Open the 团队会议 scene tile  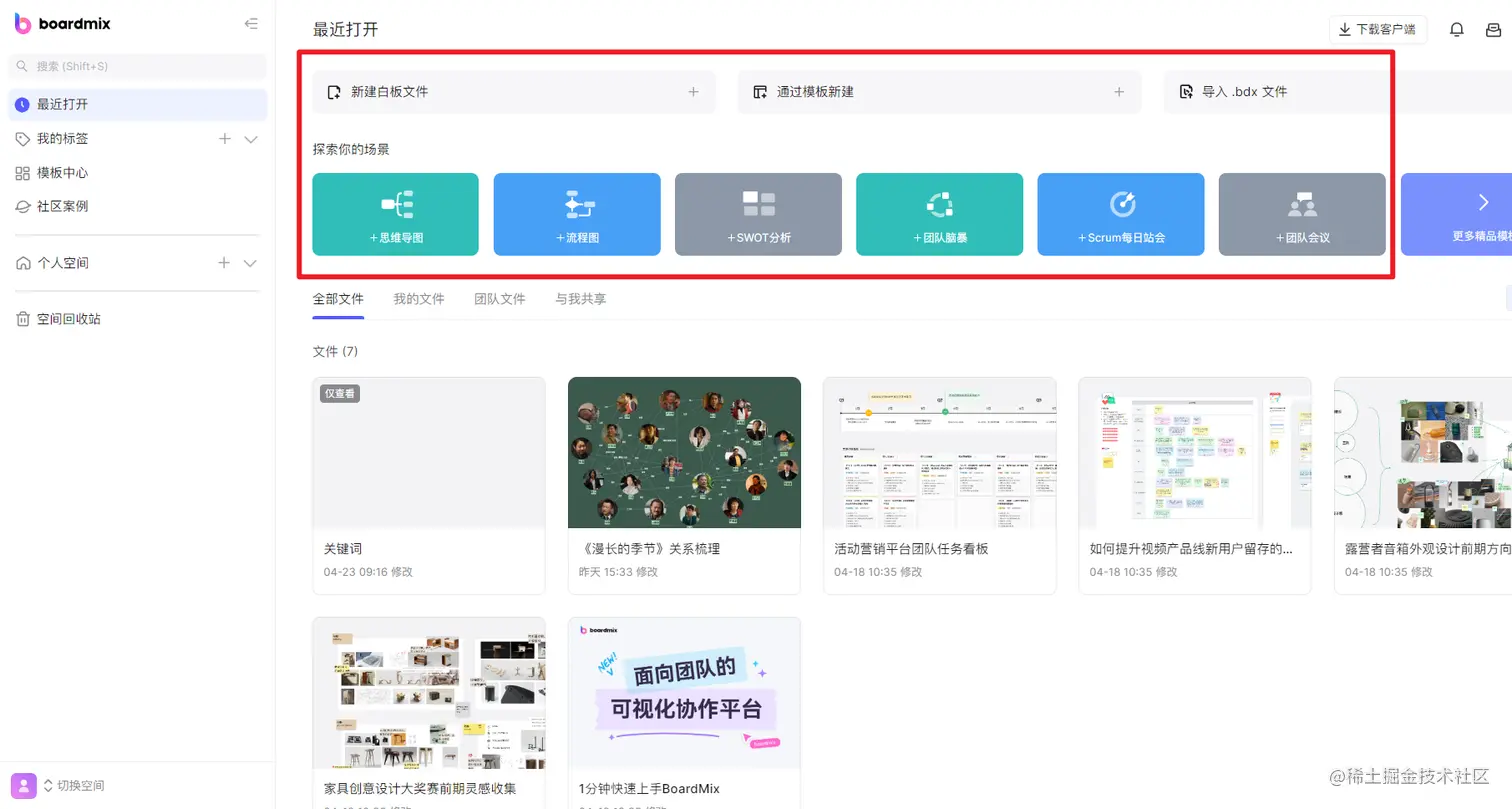1302,214
